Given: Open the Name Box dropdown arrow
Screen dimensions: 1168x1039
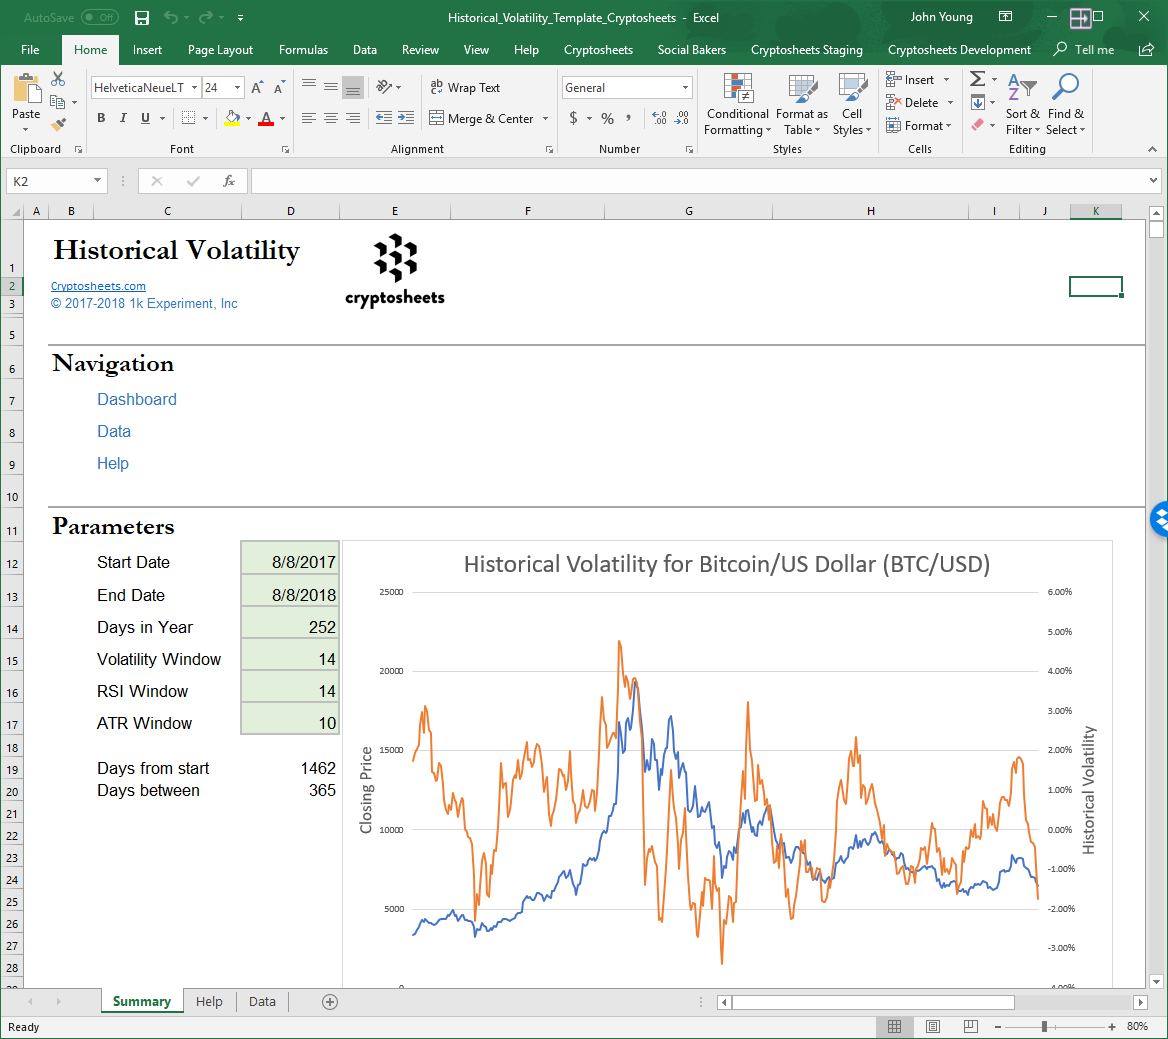Looking at the screenshot, I should pyautogui.click(x=97, y=181).
